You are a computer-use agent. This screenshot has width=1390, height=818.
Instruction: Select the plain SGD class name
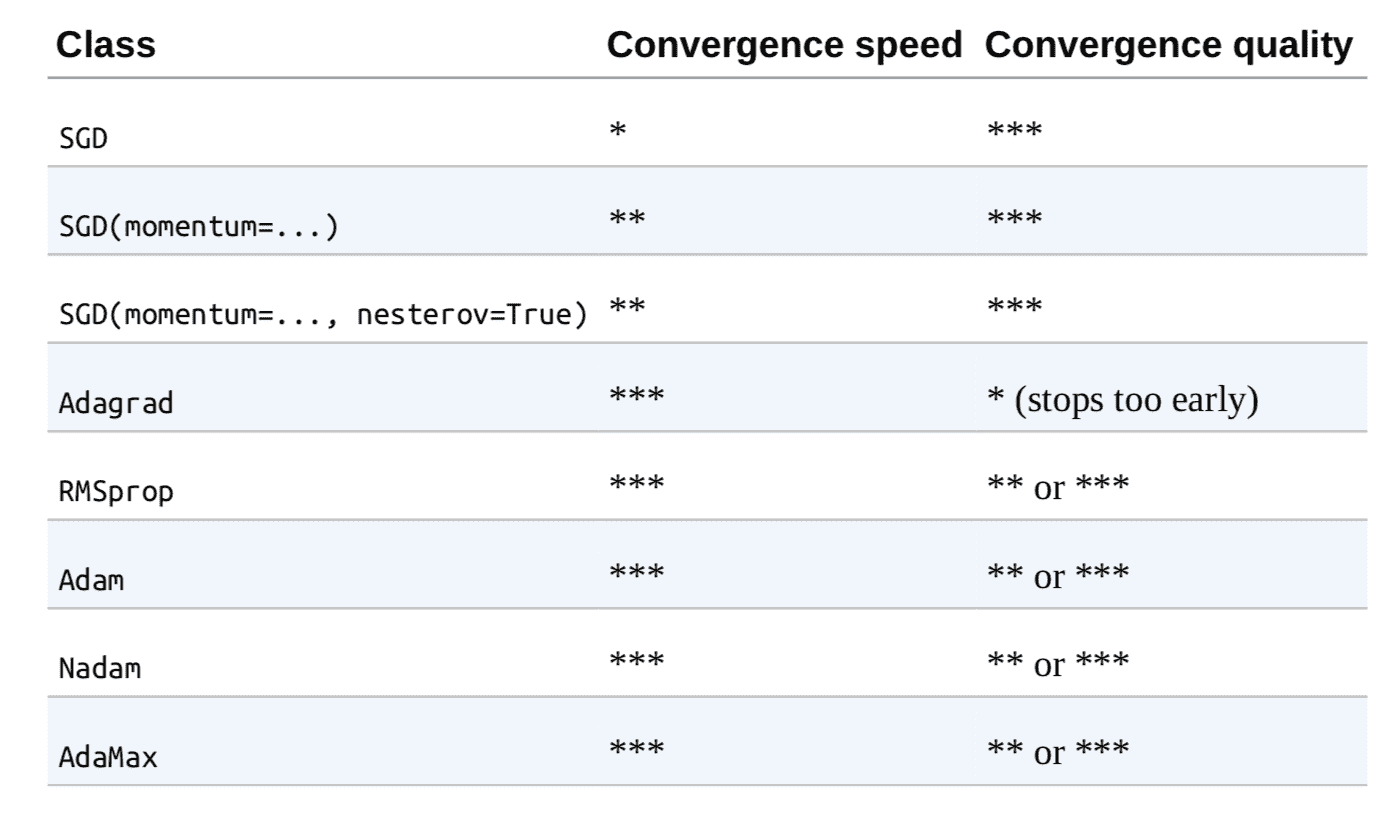(83, 138)
